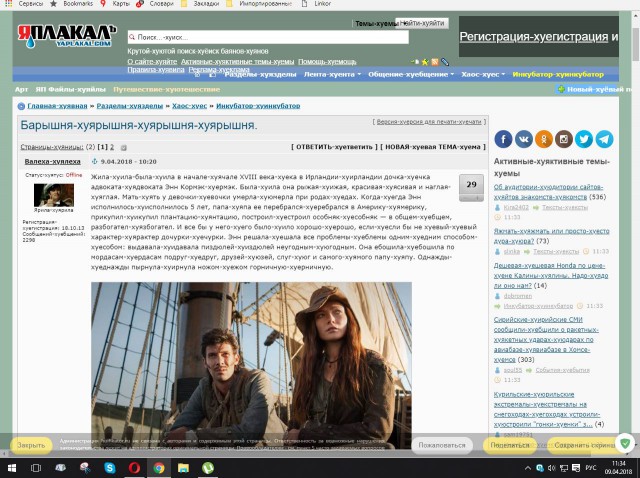640x478 pixels.
Task: Open the Bookmarks folder in bookmarks bar
Action: (71, 4)
